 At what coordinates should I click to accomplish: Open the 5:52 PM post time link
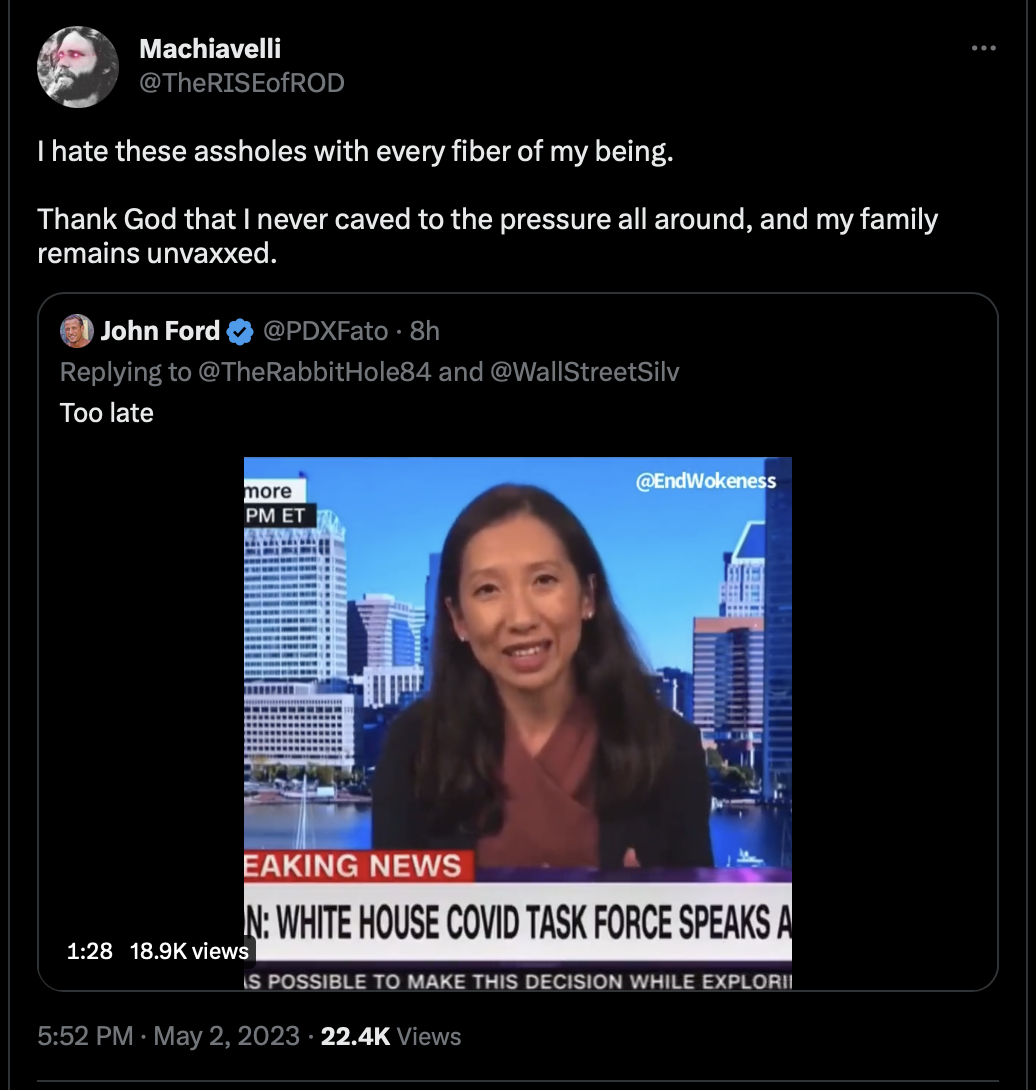pos(85,1036)
